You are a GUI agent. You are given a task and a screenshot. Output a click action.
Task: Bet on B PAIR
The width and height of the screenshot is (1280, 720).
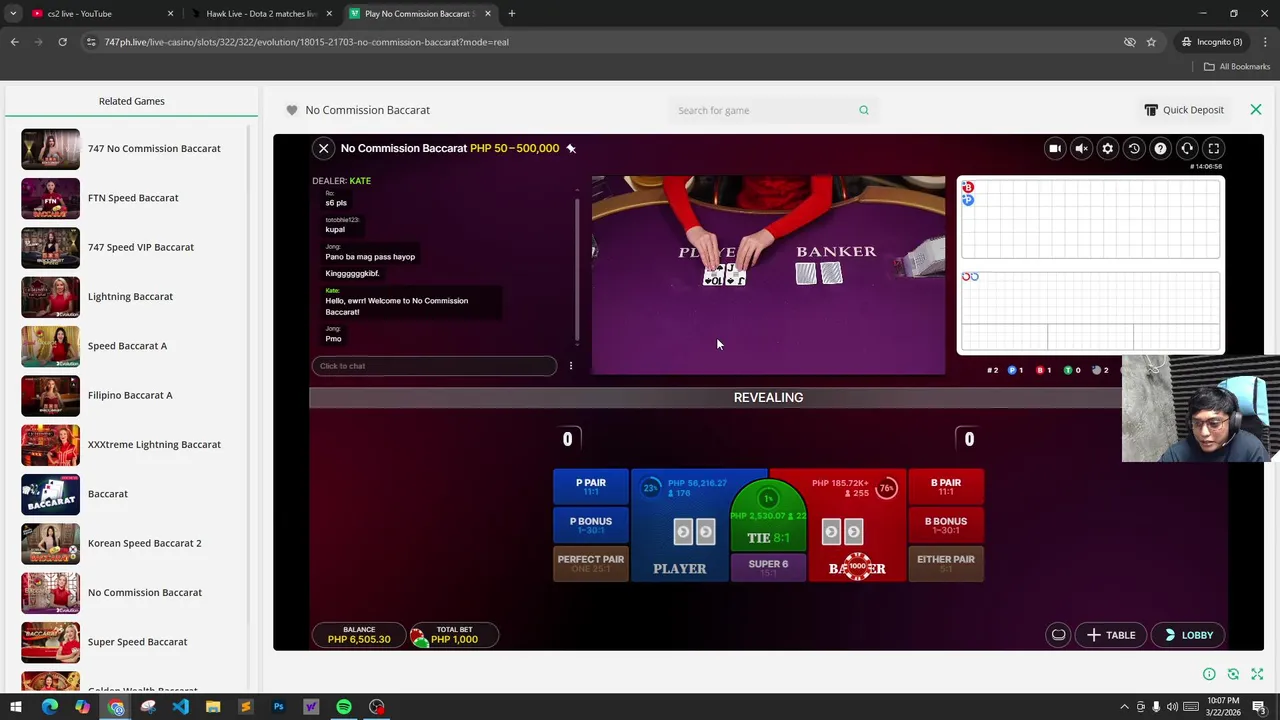(945, 486)
